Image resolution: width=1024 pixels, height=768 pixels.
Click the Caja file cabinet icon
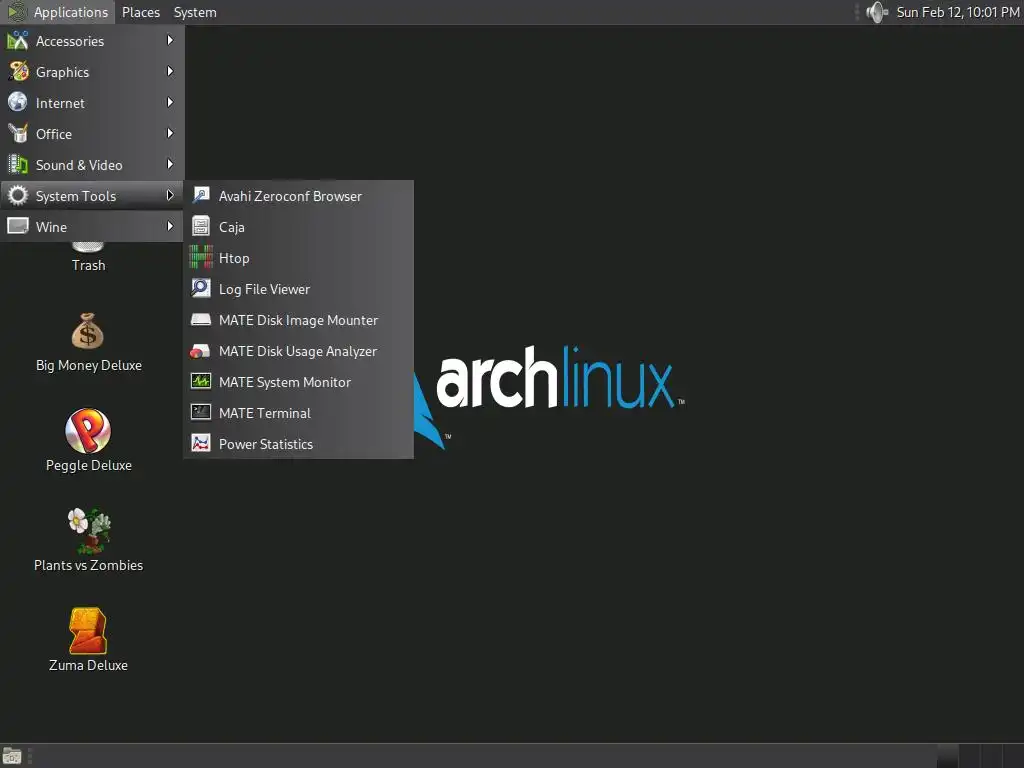click(x=201, y=227)
